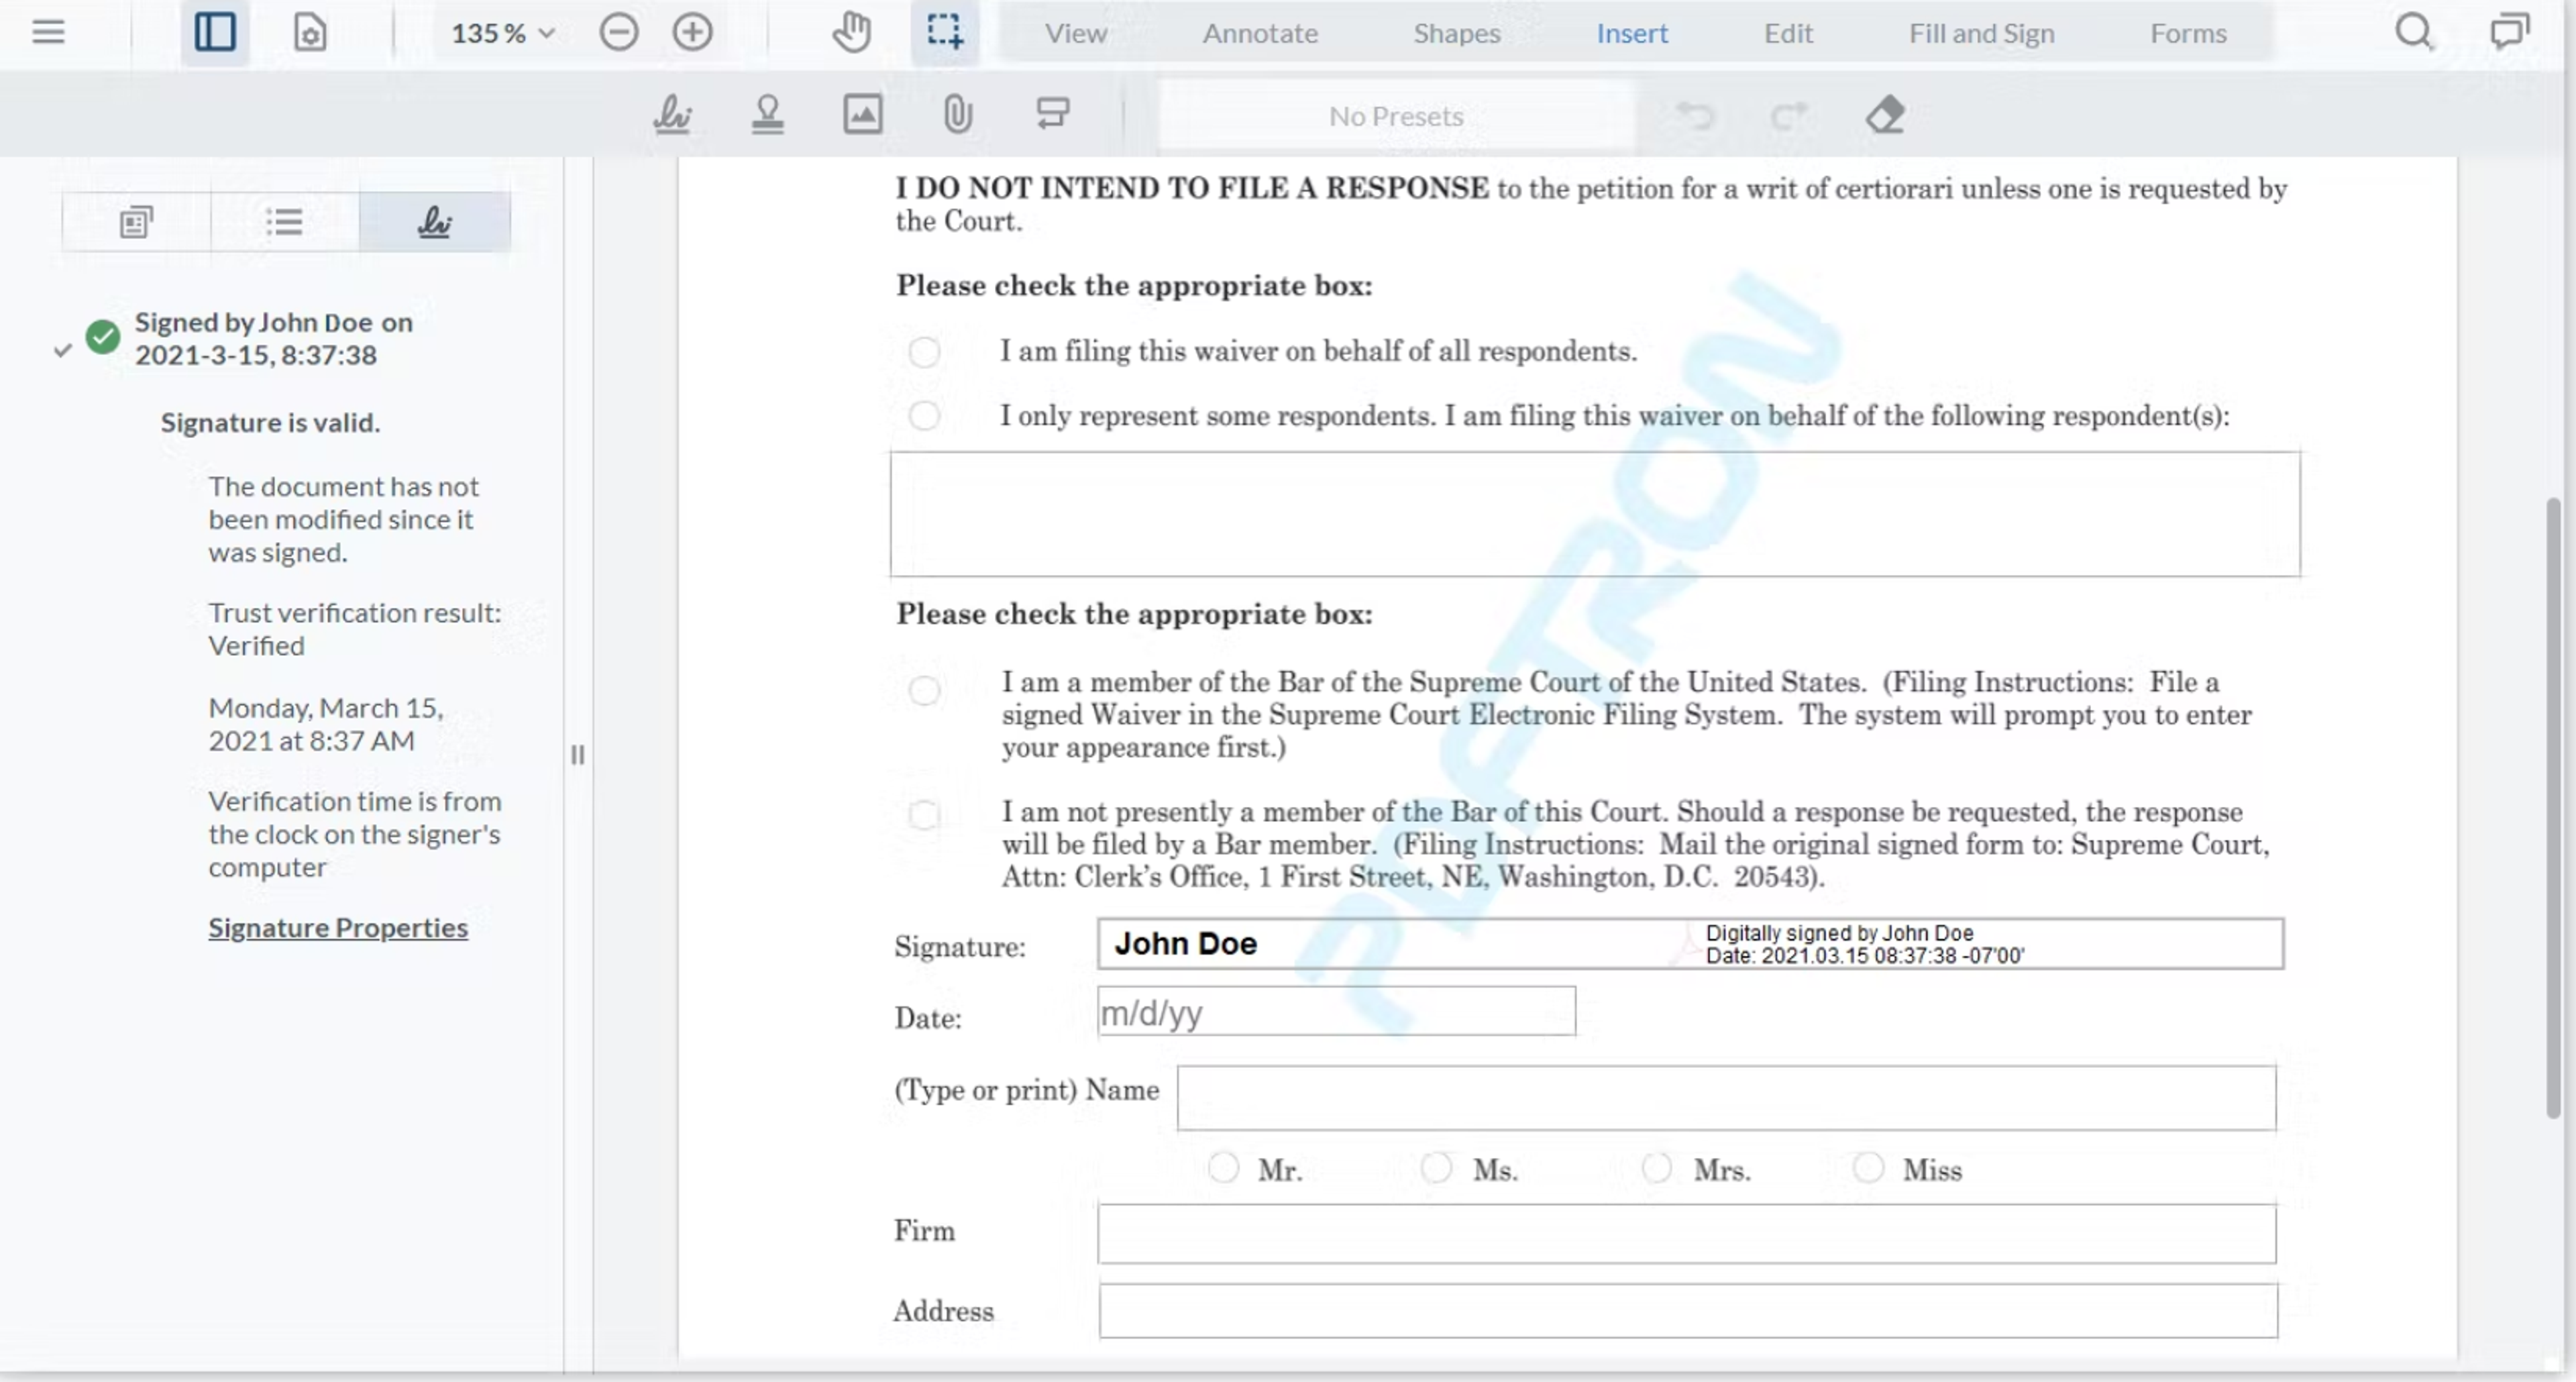Open the search magnifier icon
Screen dimensions: 2576x1382
(x=2414, y=32)
